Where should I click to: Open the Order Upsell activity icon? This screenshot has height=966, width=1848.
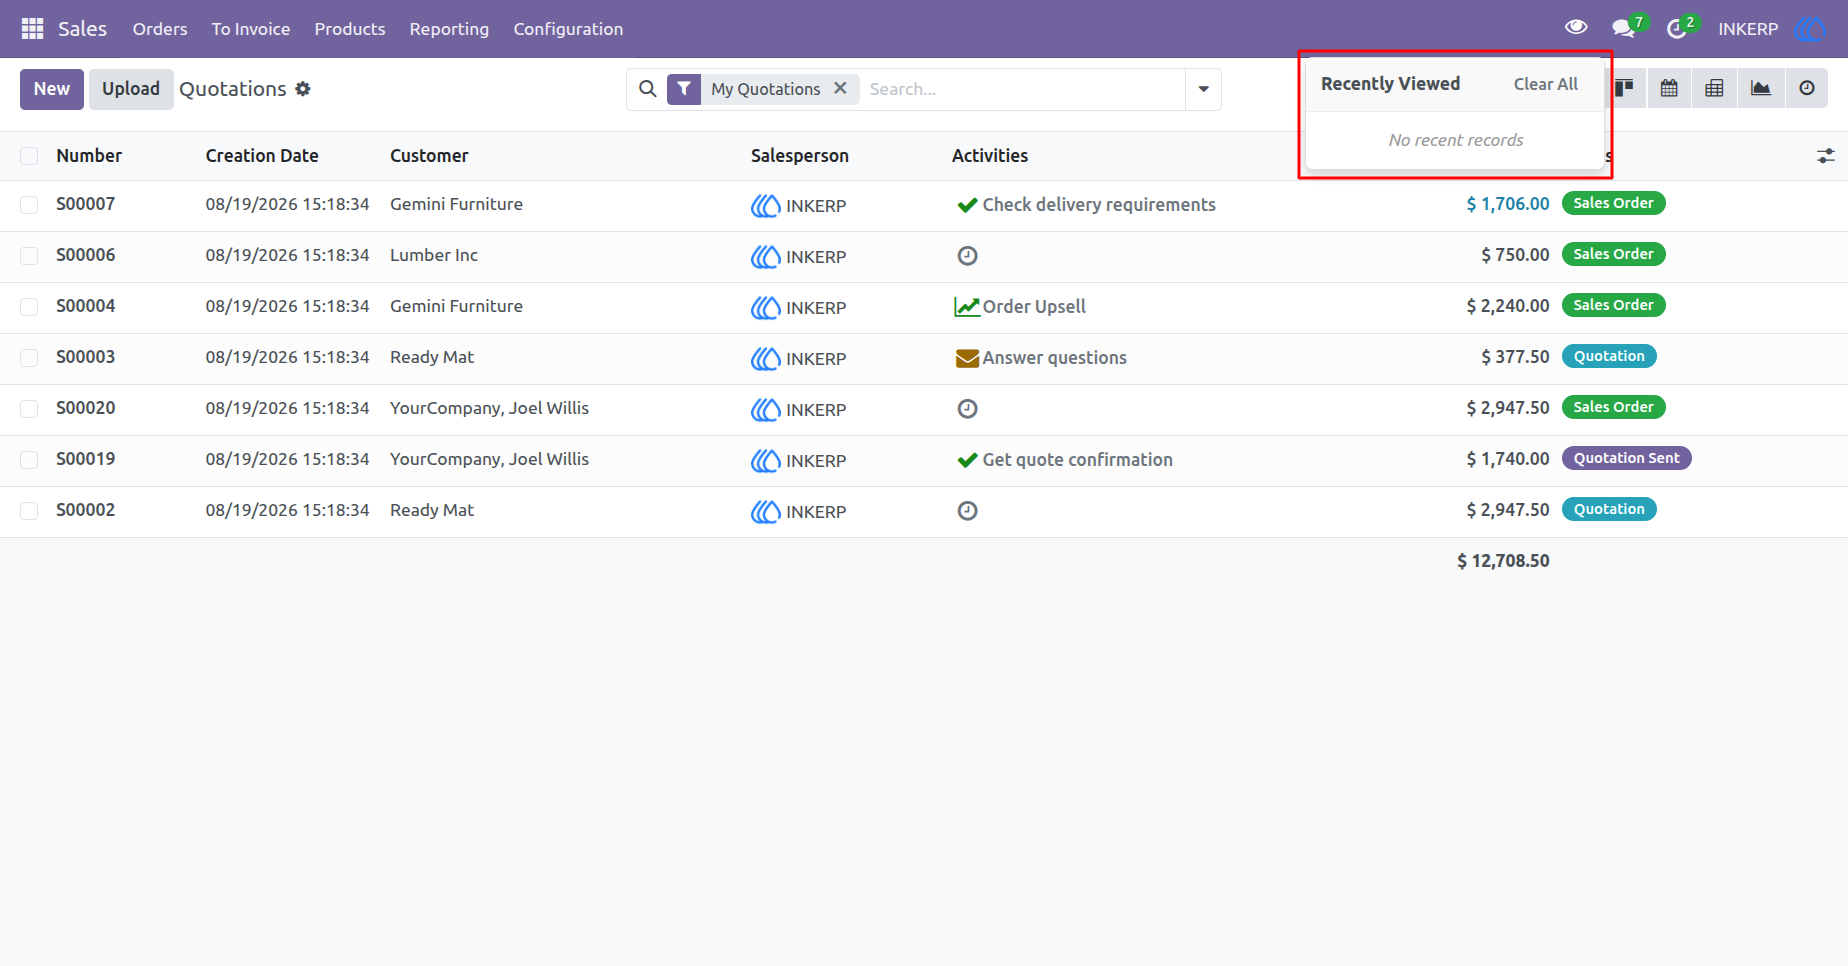(x=967, y=307)
